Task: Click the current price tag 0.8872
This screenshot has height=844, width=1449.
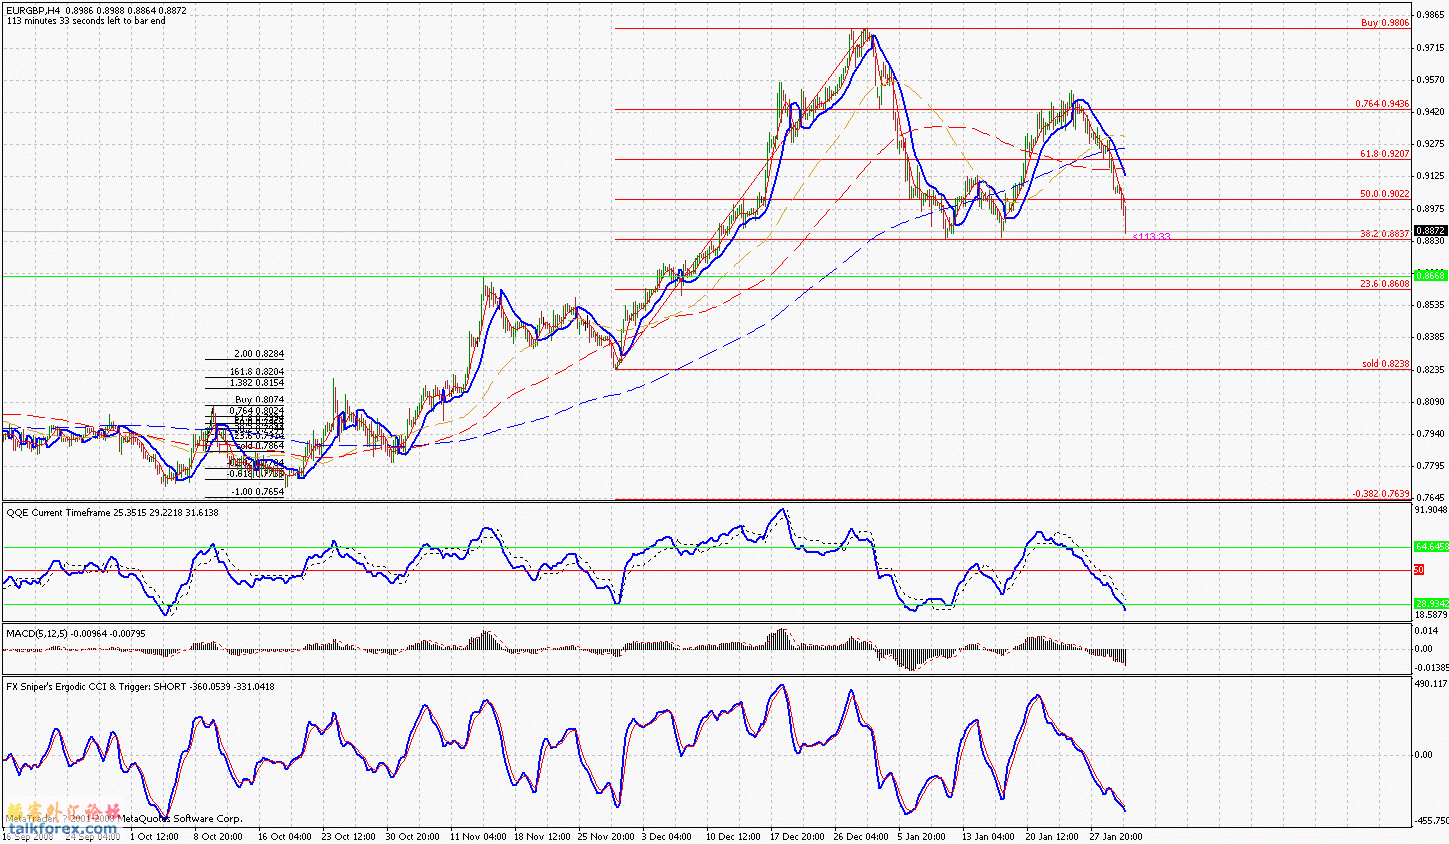Action: point(1431,230)
